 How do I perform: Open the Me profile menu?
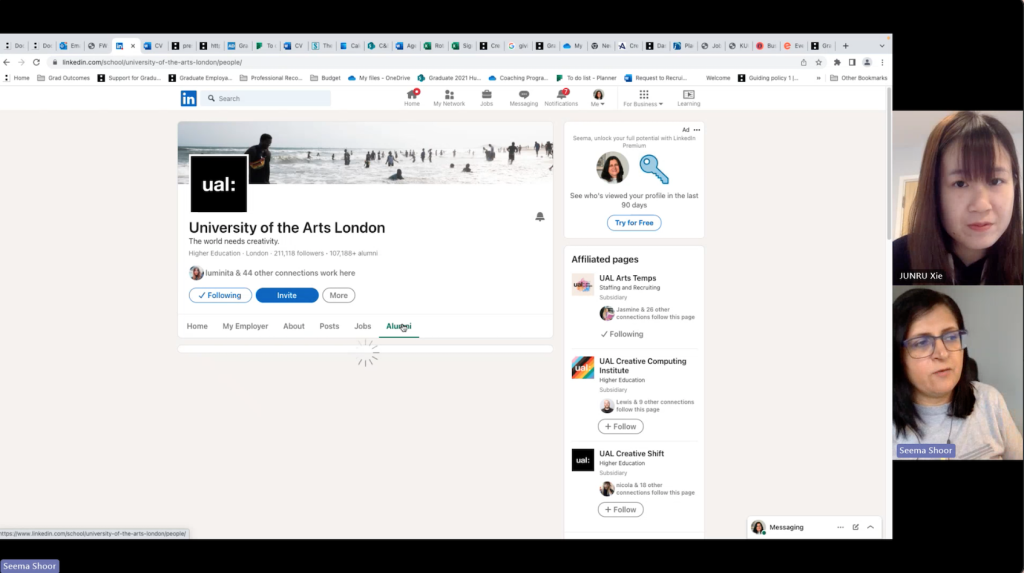pyautogui.click(x=598, y=98)
